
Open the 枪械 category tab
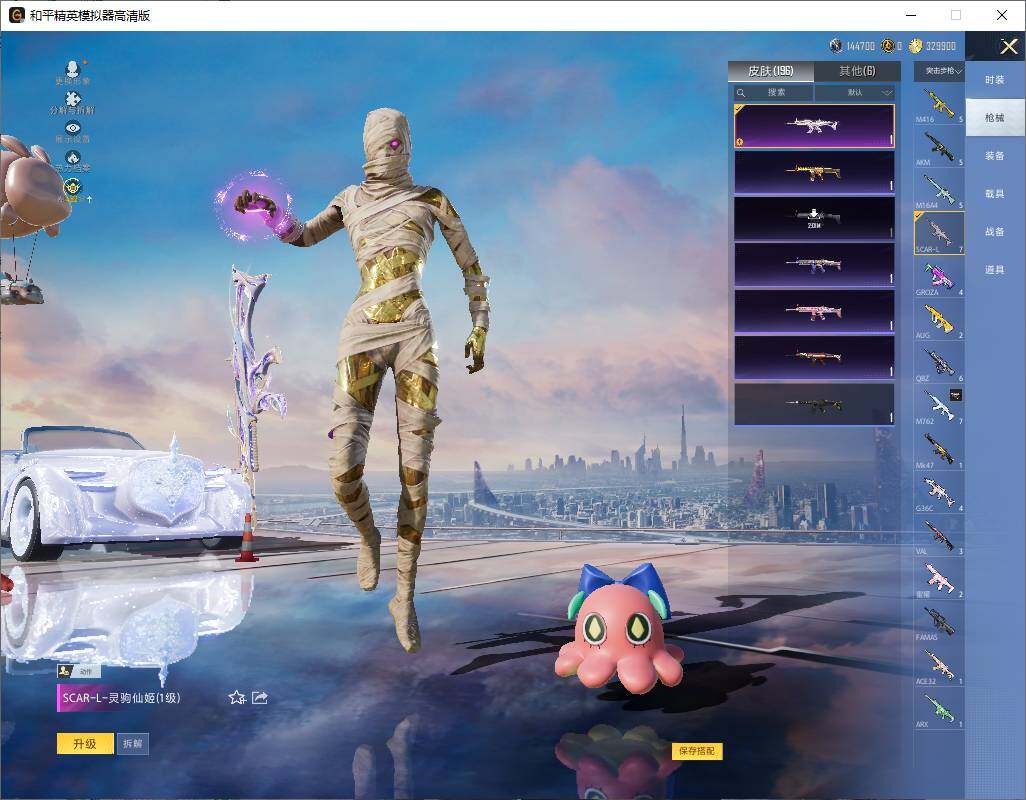(x=995, y=118)
